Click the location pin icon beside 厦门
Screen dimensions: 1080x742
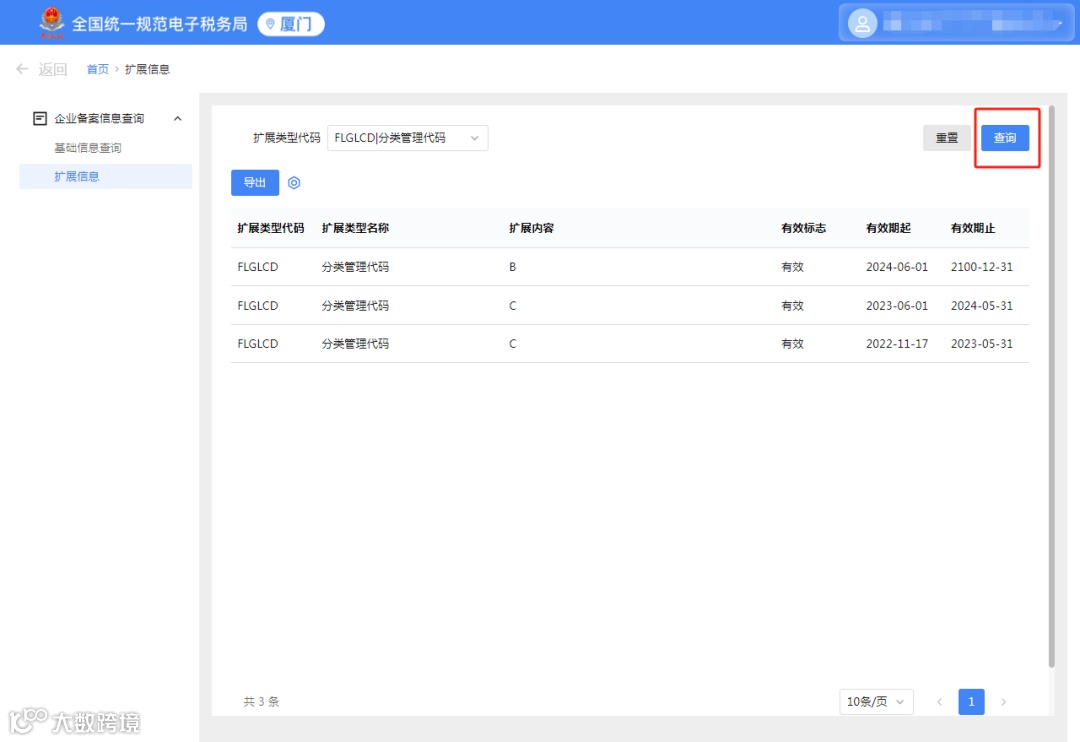(270, 24)
